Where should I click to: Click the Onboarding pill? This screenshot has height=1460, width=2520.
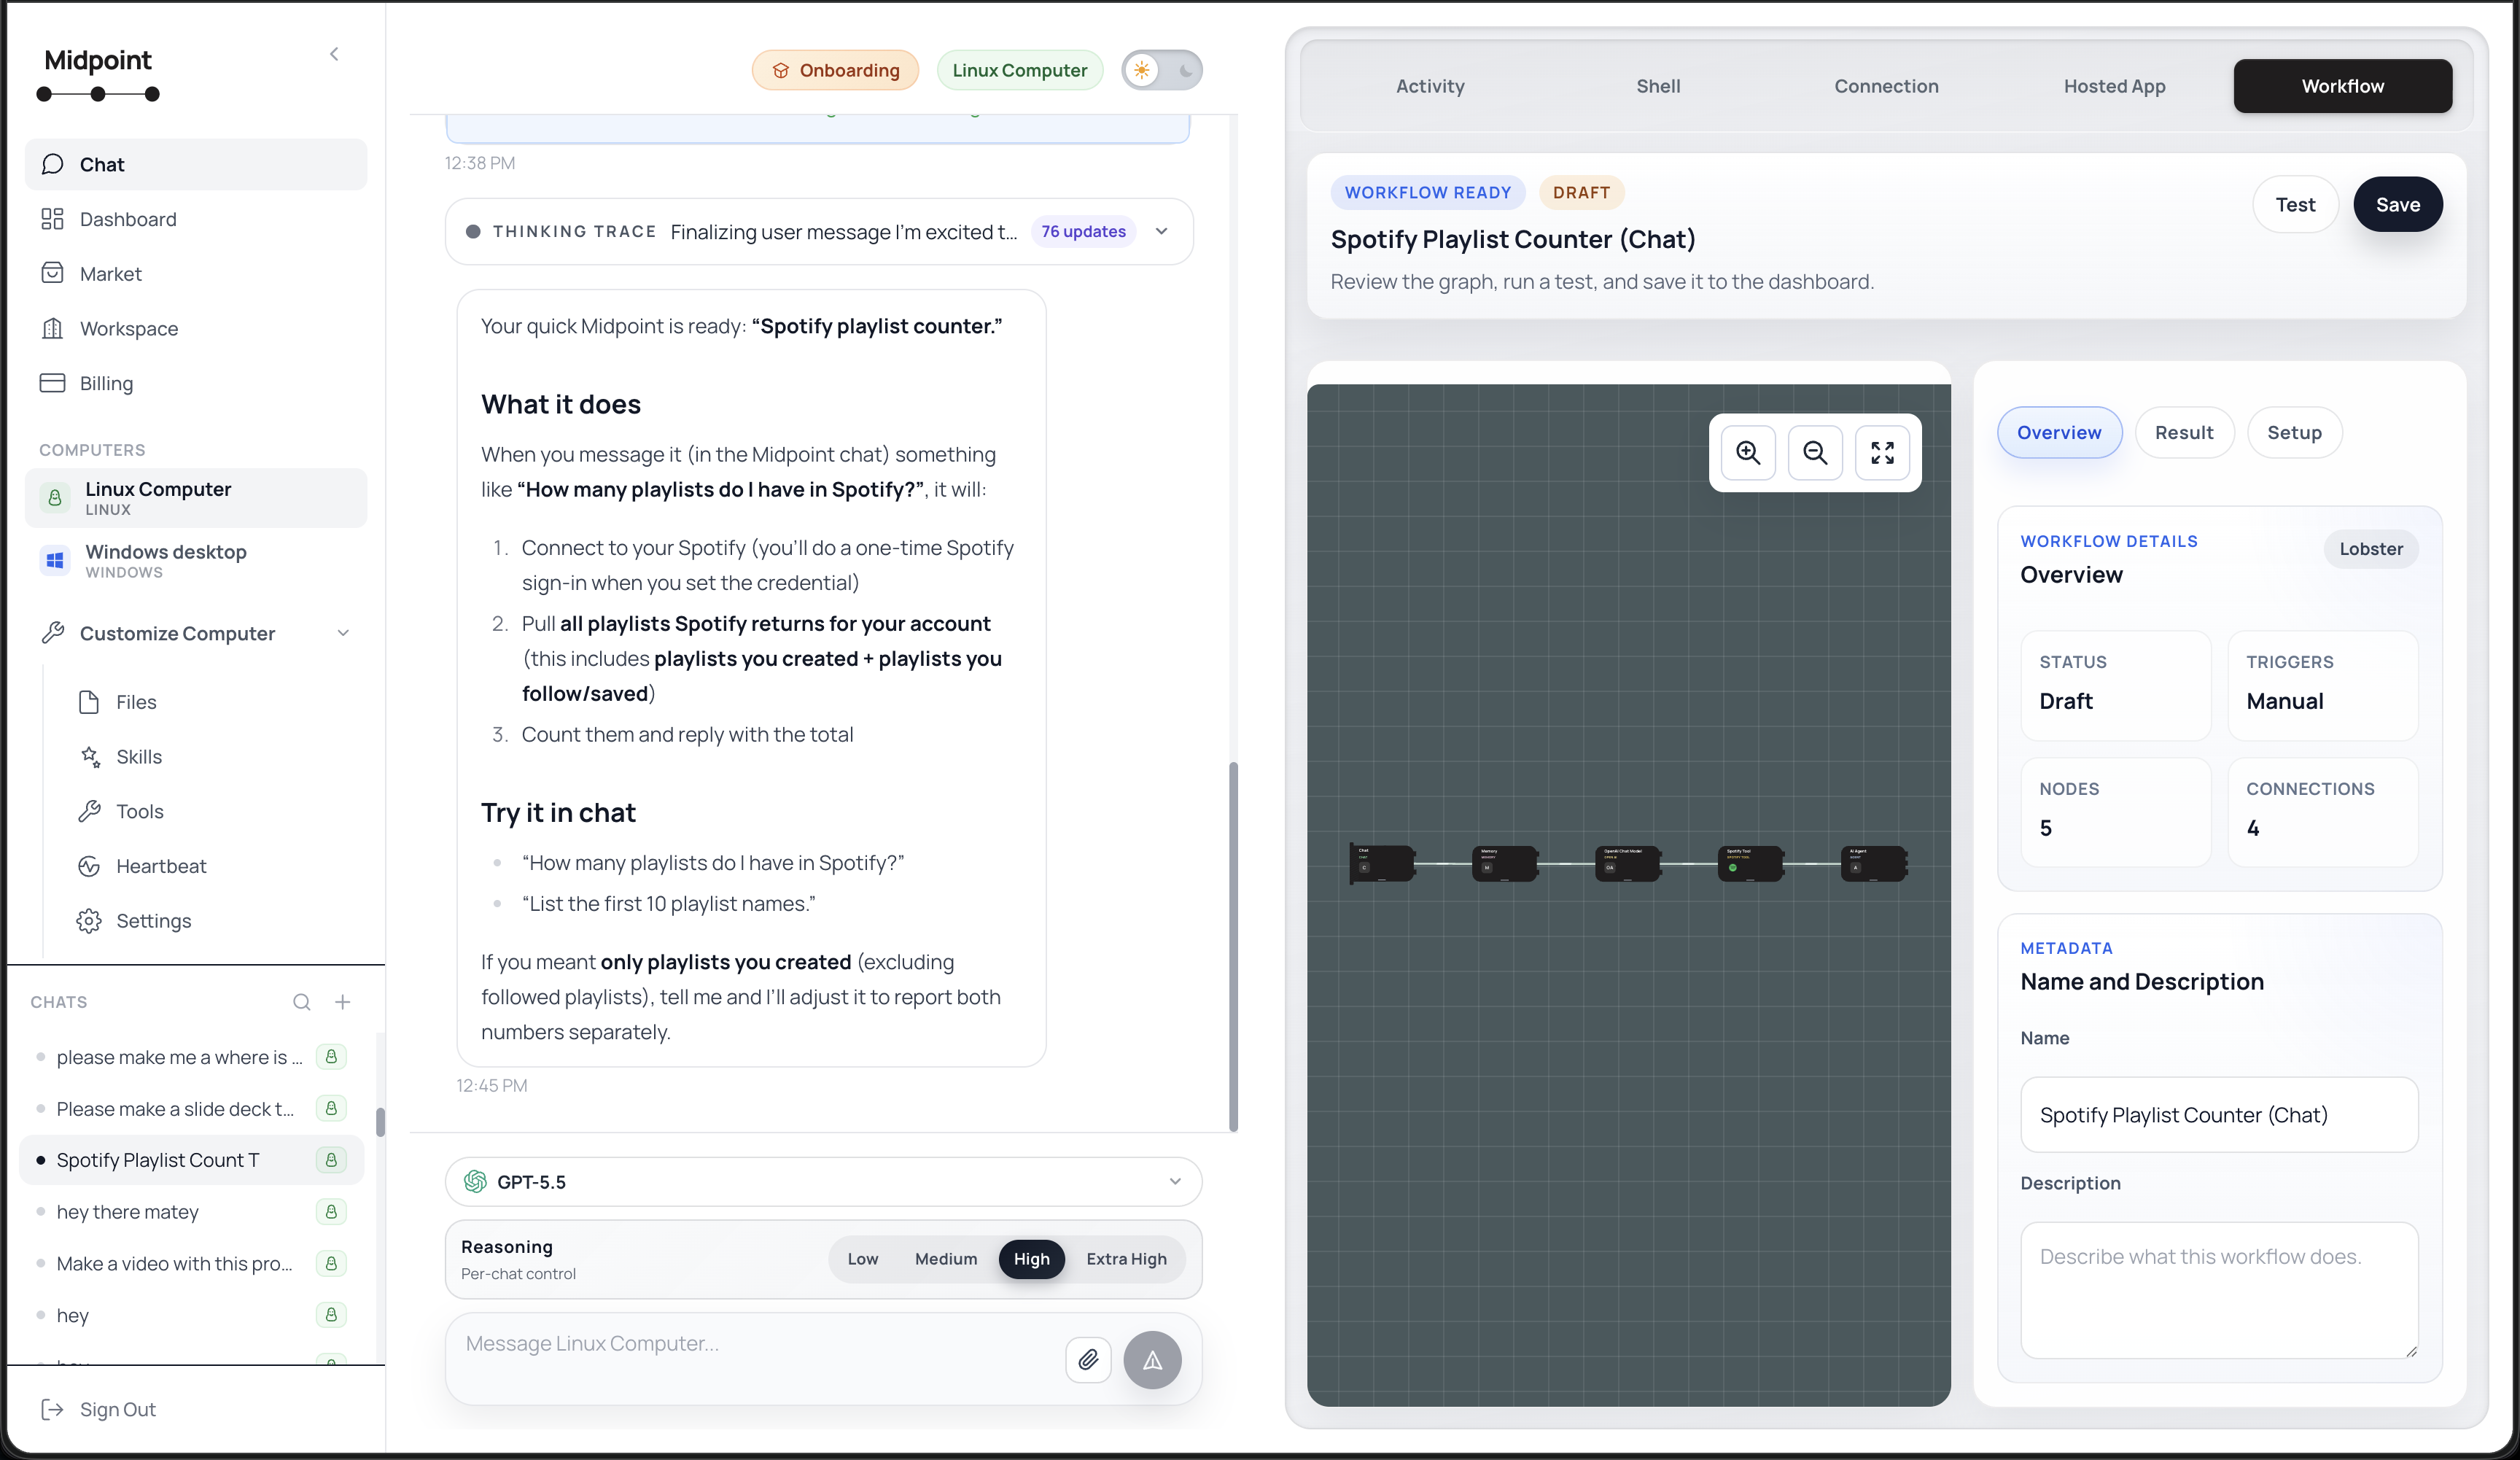click(835, 70)
